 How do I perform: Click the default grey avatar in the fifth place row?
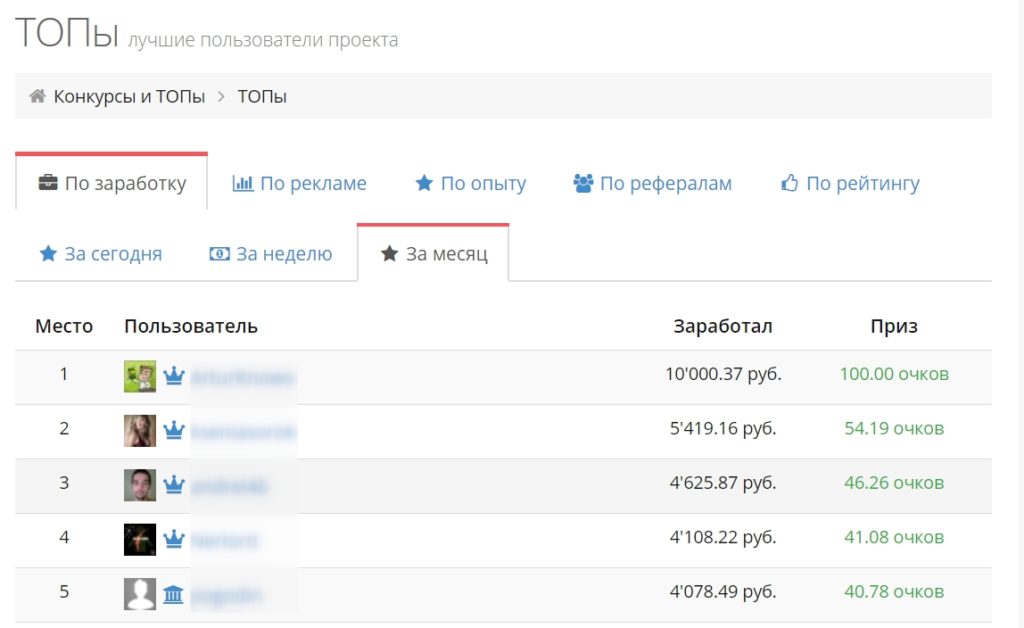(140, 594)
